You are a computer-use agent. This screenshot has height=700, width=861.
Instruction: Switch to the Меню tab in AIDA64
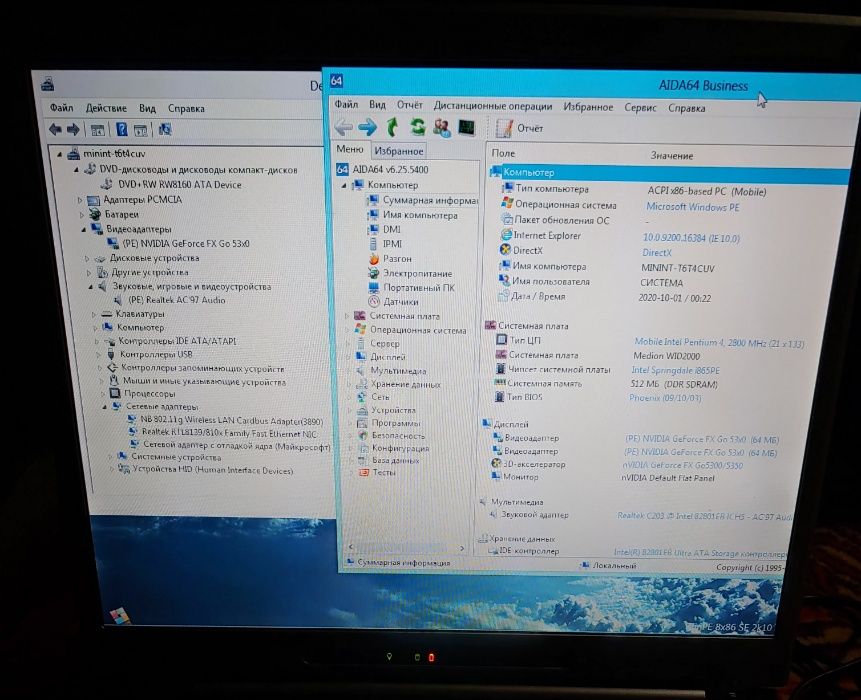click(x=350, y=149)
